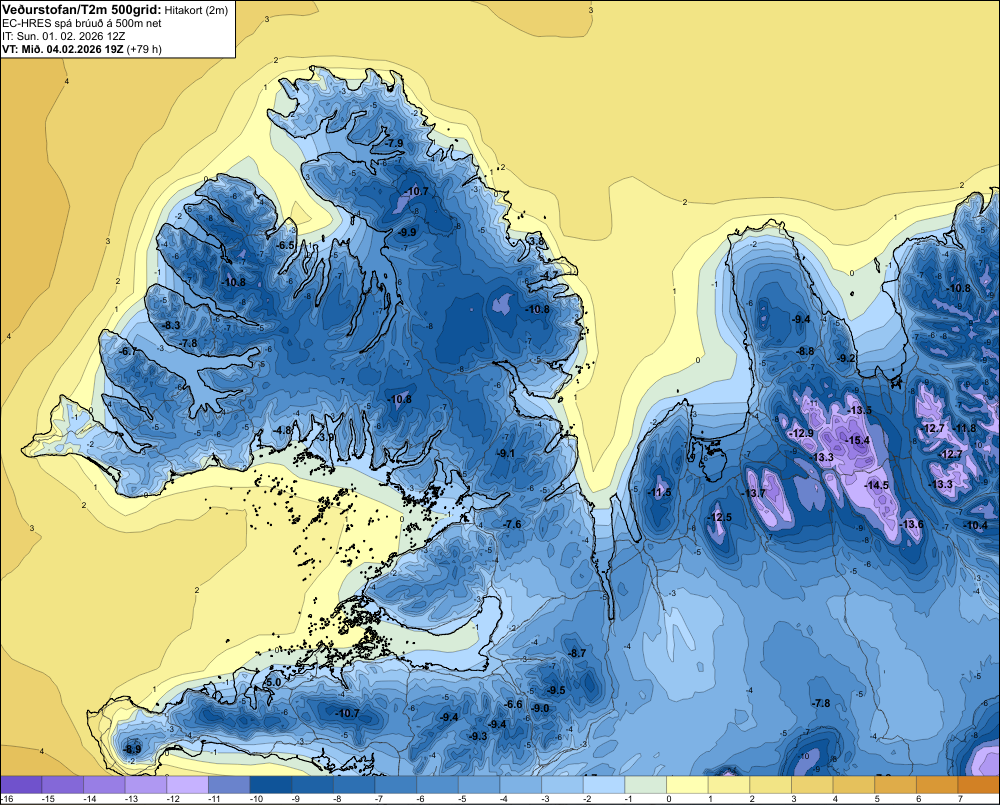Click the -3.8 temperature value

pos(537,240)
